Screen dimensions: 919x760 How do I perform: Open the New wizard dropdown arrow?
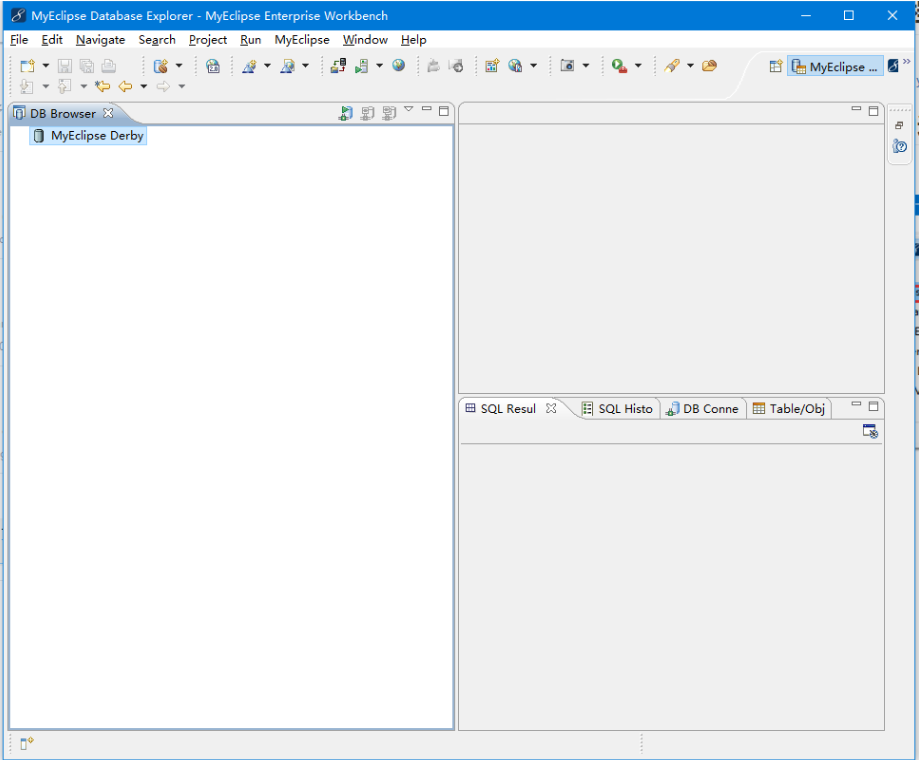46,66
